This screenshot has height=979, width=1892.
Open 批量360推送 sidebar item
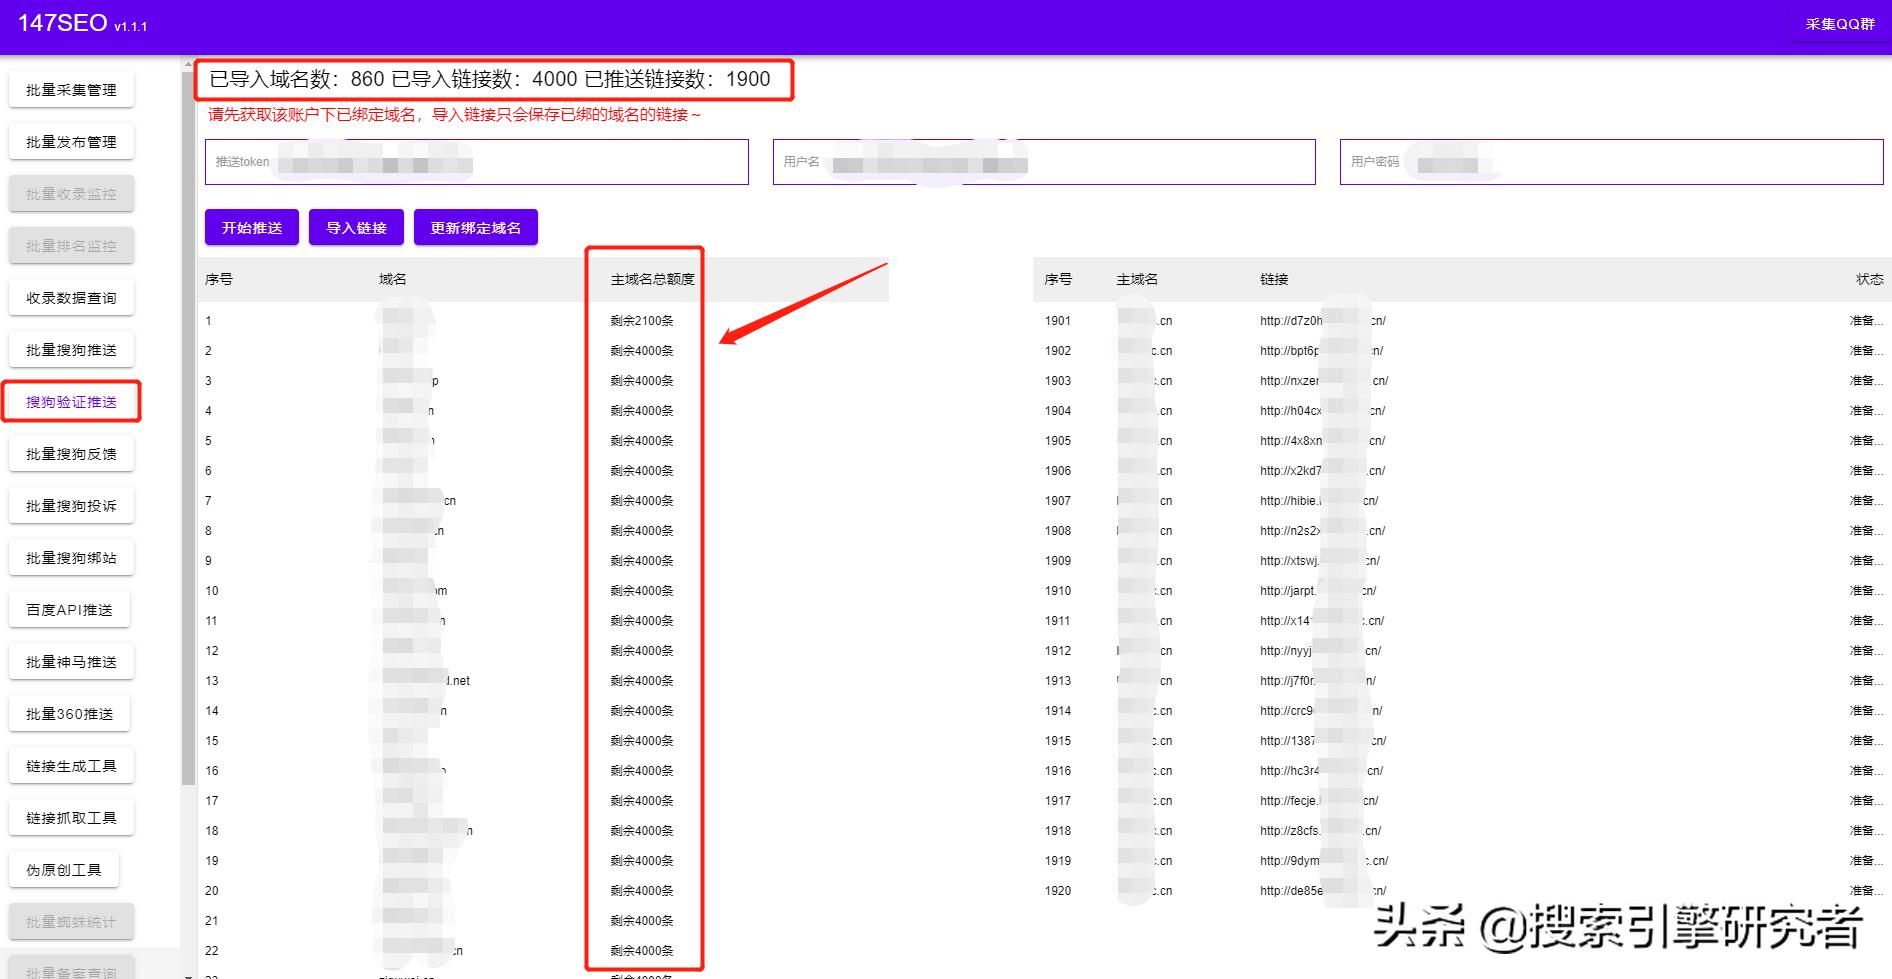pyautogui.click(x=70, y=714)
